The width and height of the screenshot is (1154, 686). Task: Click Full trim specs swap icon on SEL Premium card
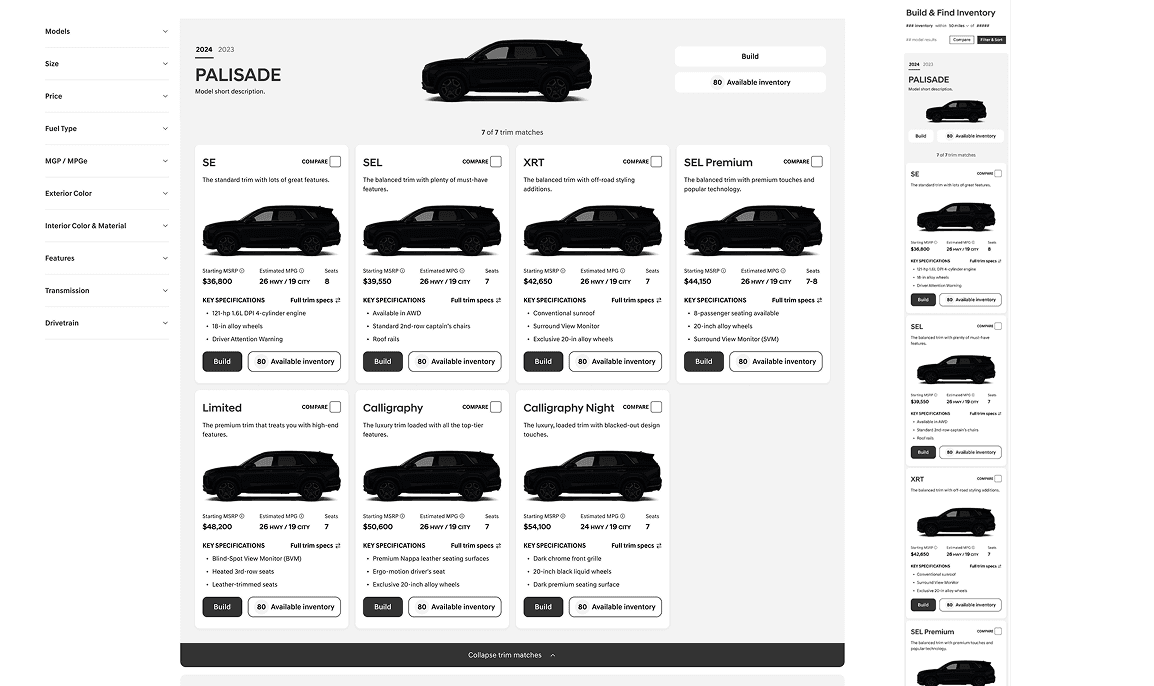pyautogui.click(x=819, y=300)
